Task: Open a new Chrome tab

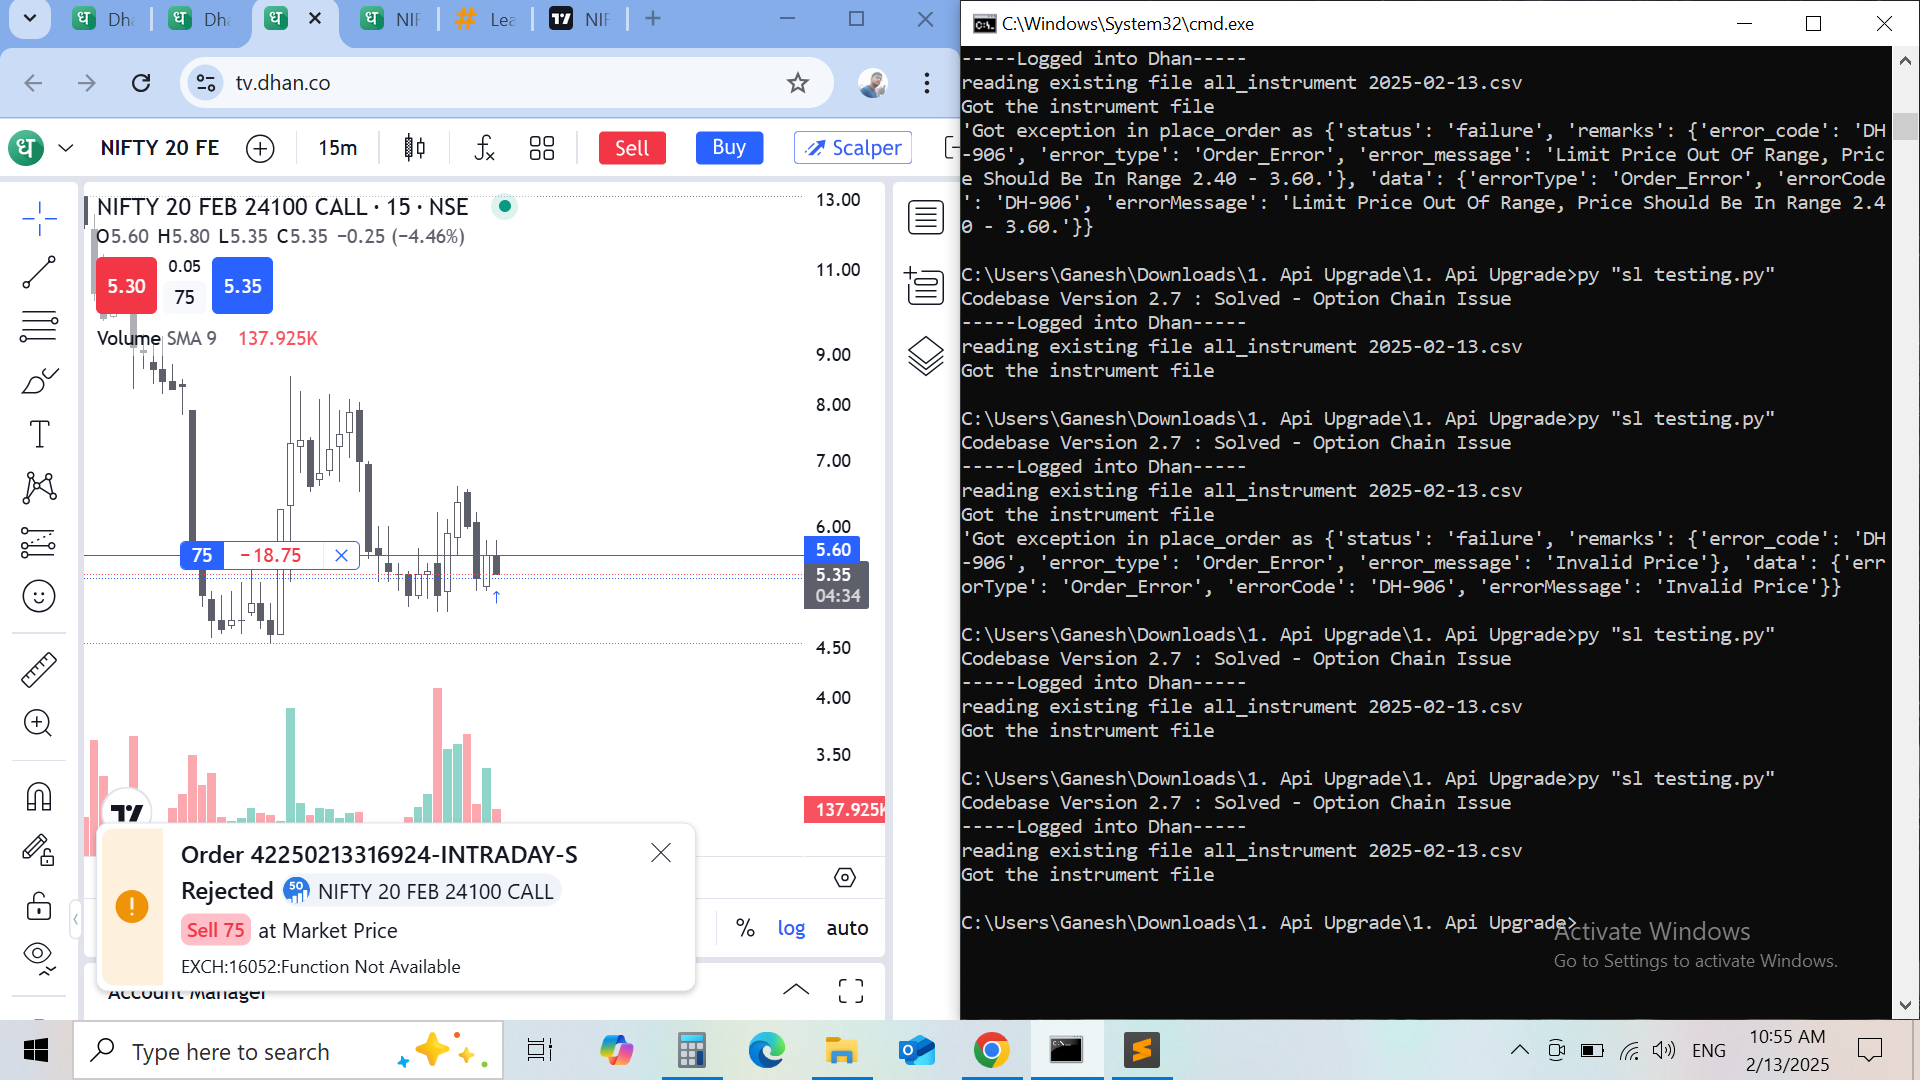Action: tap(653, 18)
